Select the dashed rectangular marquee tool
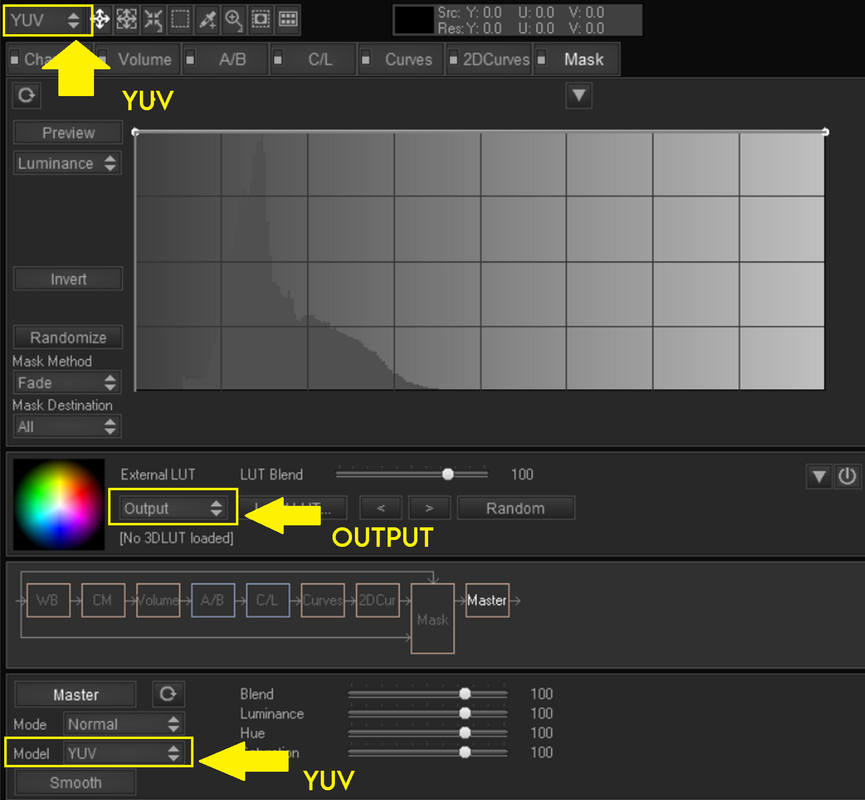This screenshot has height=800, width=865. click(x=180, y=20)
